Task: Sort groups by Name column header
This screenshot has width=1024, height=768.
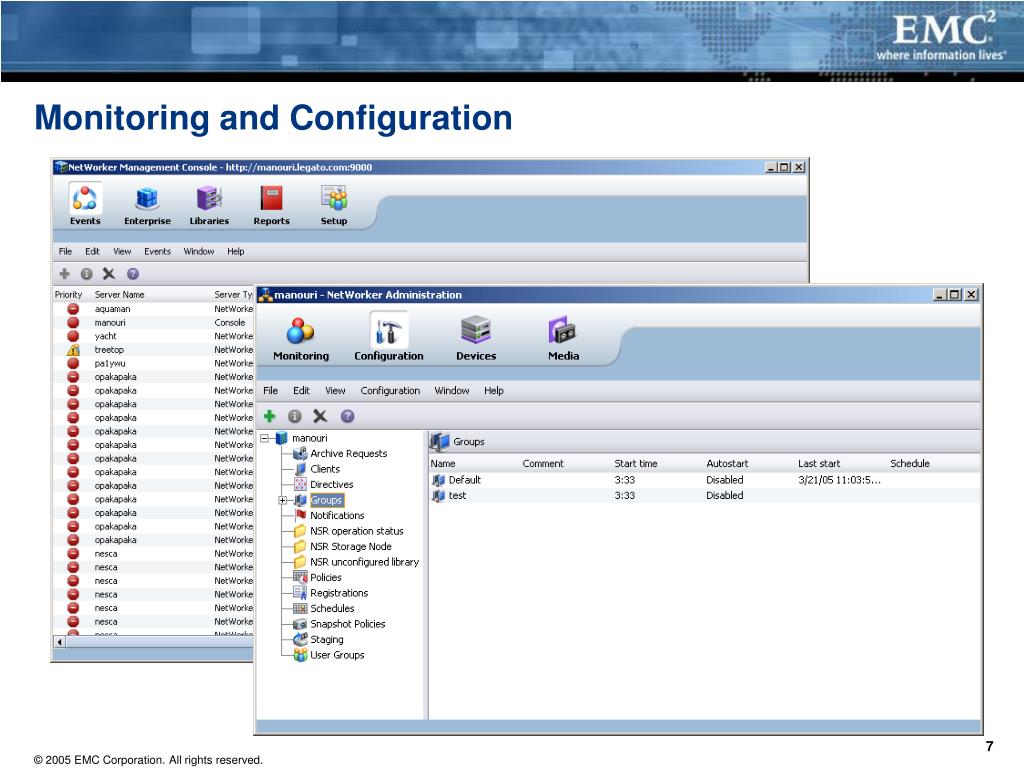Action: pyautogui.click(x=443, y=464)
